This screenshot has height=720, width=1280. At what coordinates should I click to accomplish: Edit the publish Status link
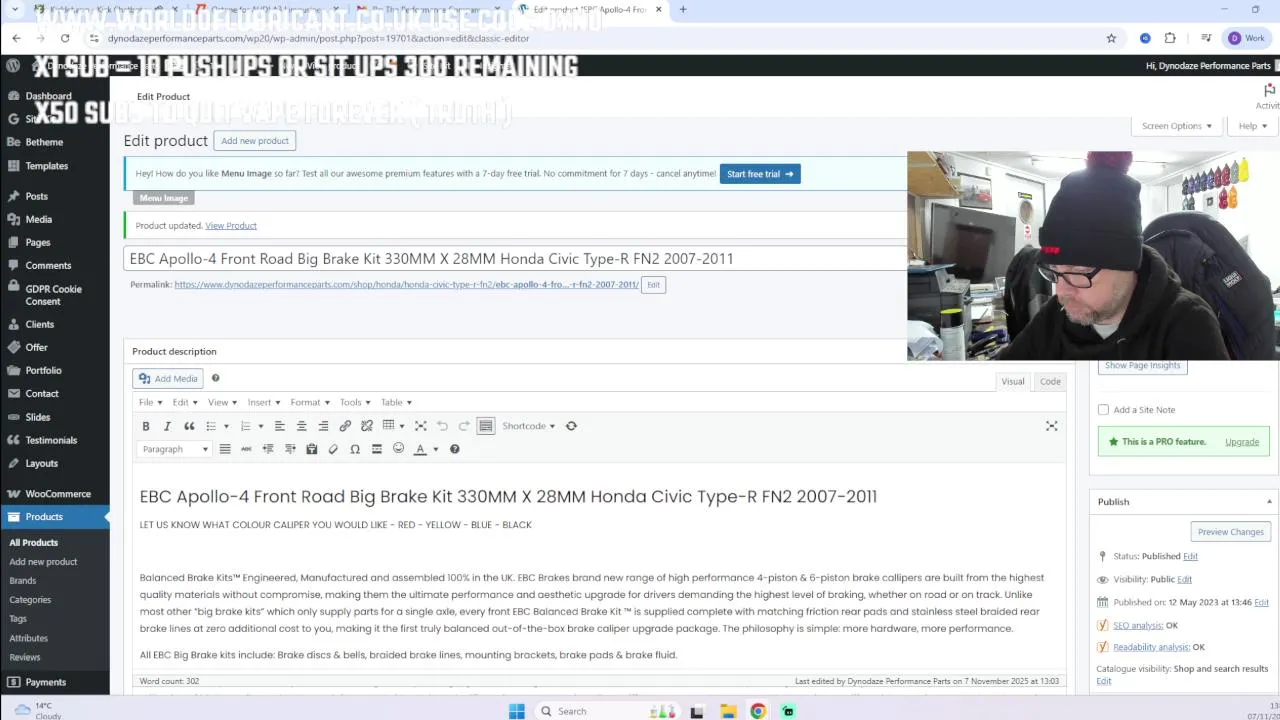1190,556
